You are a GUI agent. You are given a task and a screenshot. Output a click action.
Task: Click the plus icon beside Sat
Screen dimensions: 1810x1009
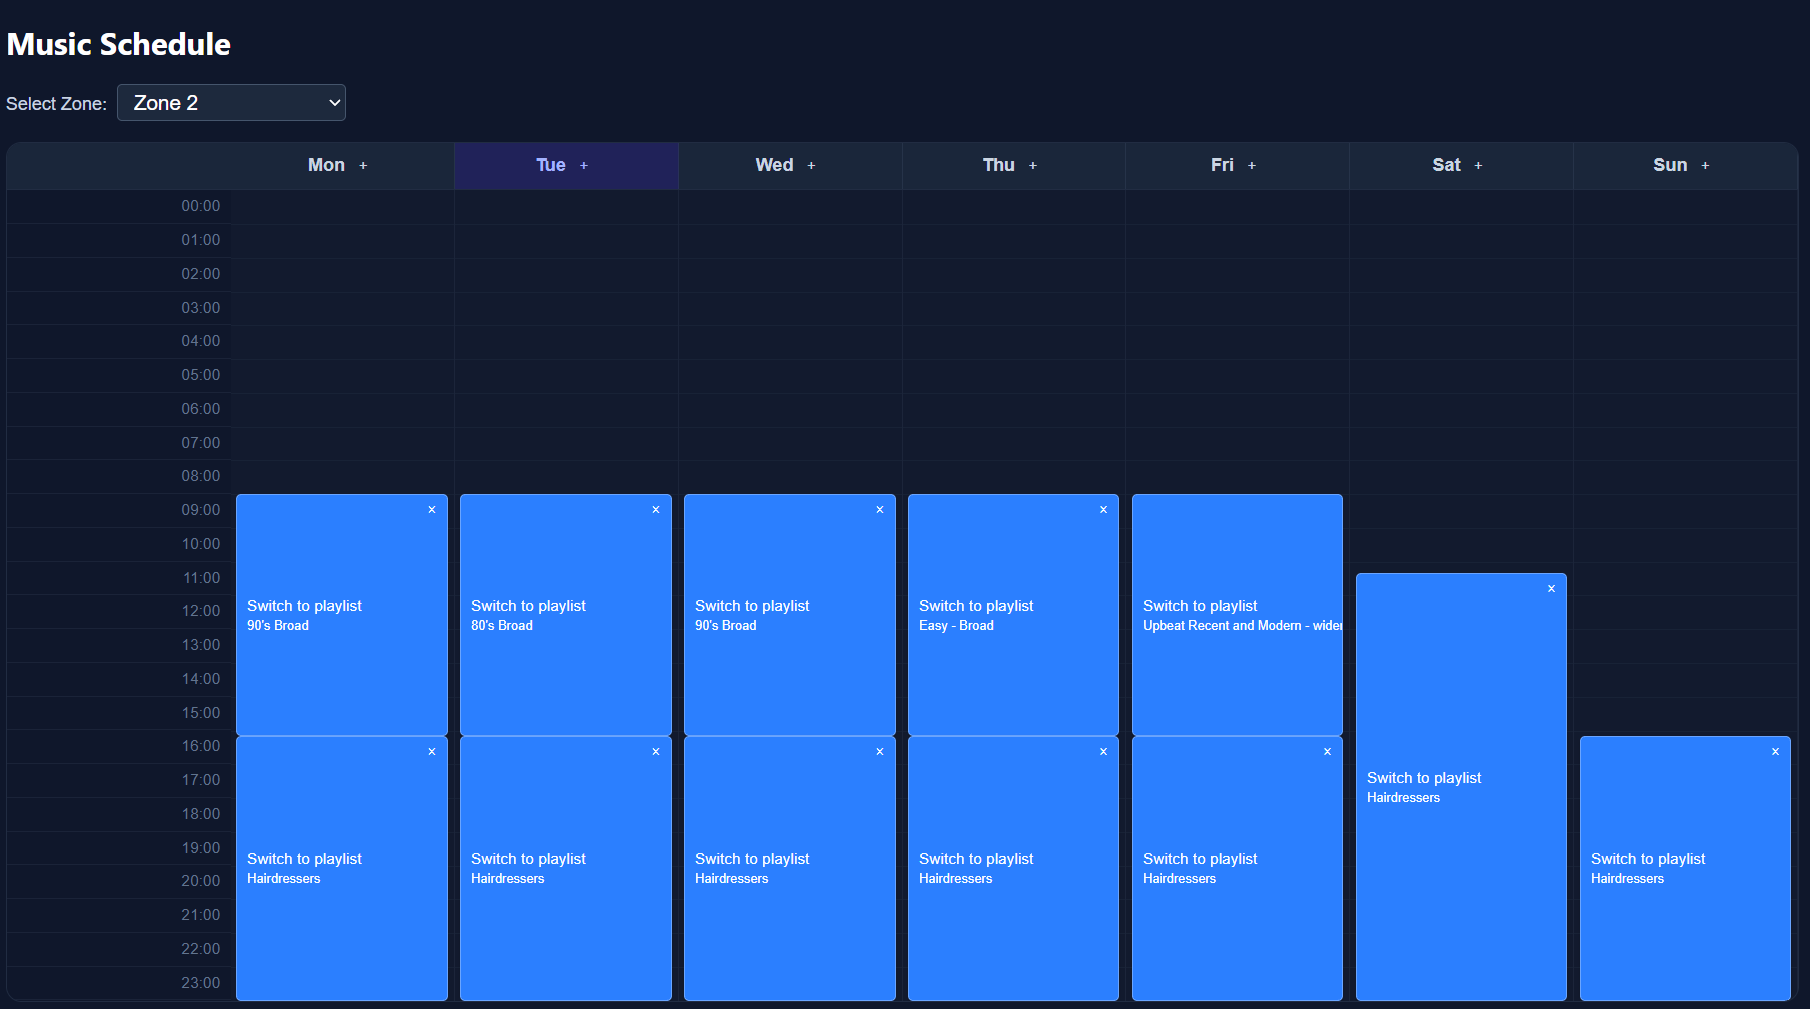point(1478,166)
